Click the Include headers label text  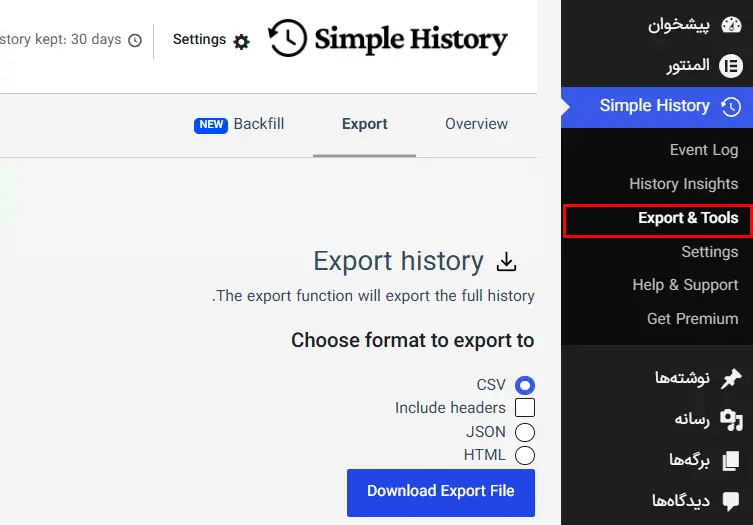(x=450, y=408)
